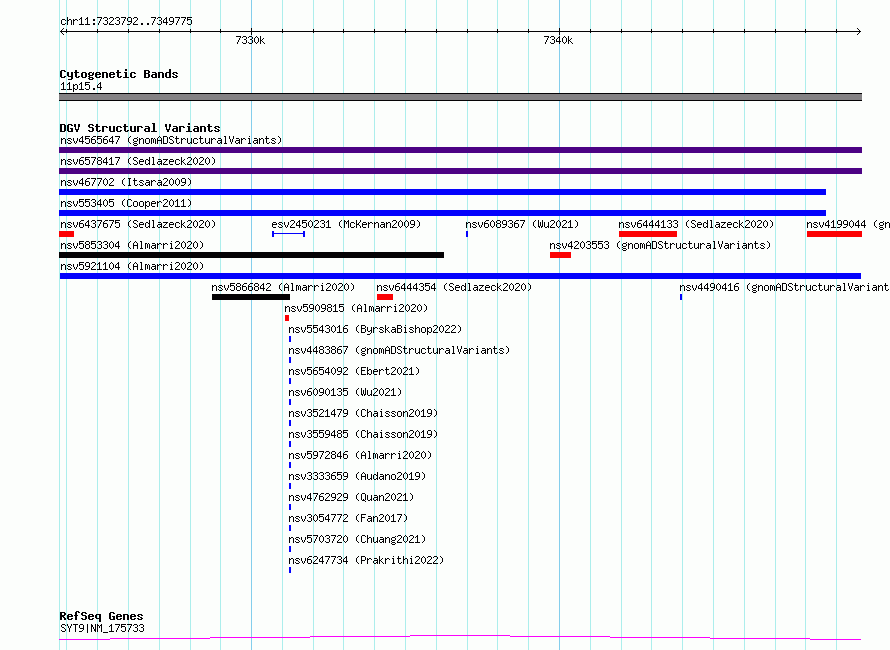Select the gray 11p15.4 cytogenetic band bar
This screenshot has height=650, width=890.
coord(460,97)
